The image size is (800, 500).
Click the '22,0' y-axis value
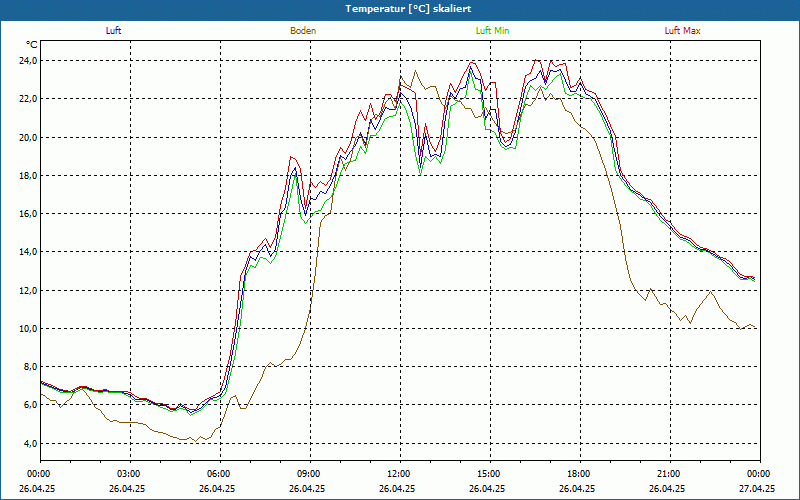click(28, 99)
